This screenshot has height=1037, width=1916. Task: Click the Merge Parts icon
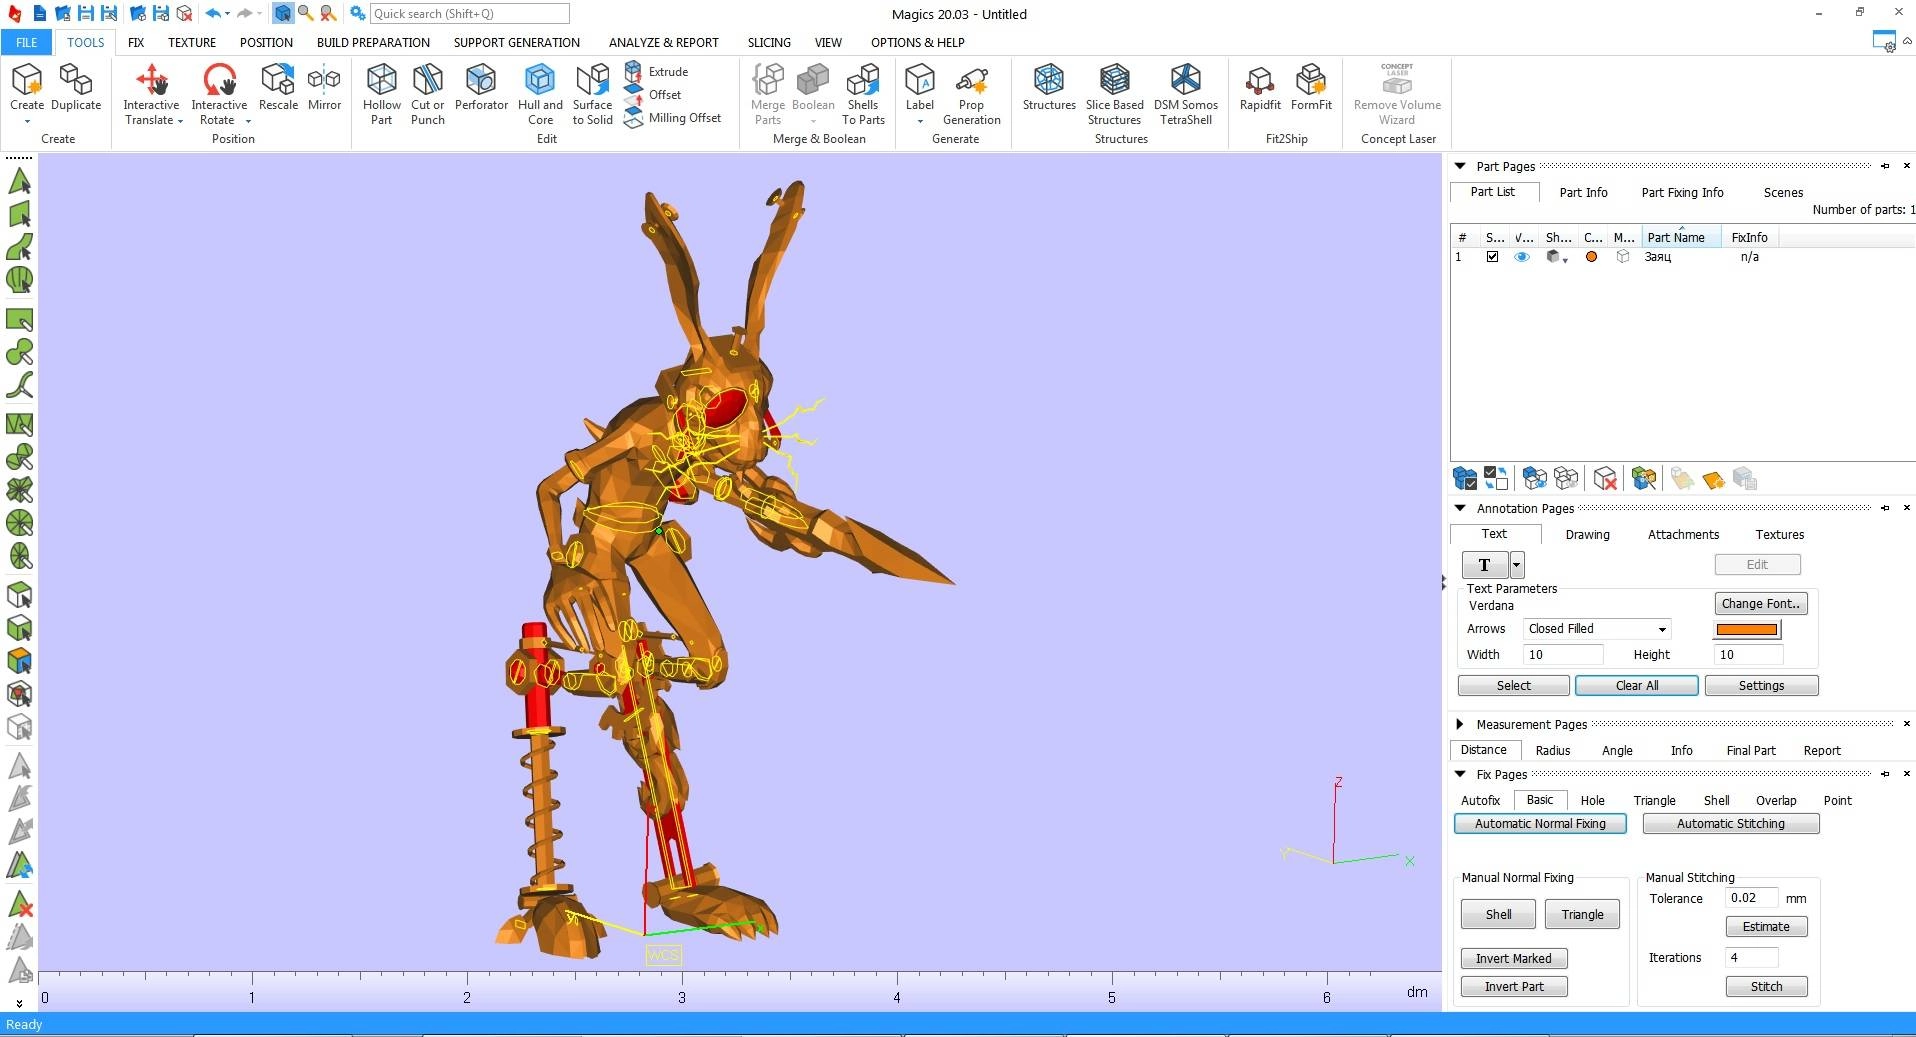point(768,80)
